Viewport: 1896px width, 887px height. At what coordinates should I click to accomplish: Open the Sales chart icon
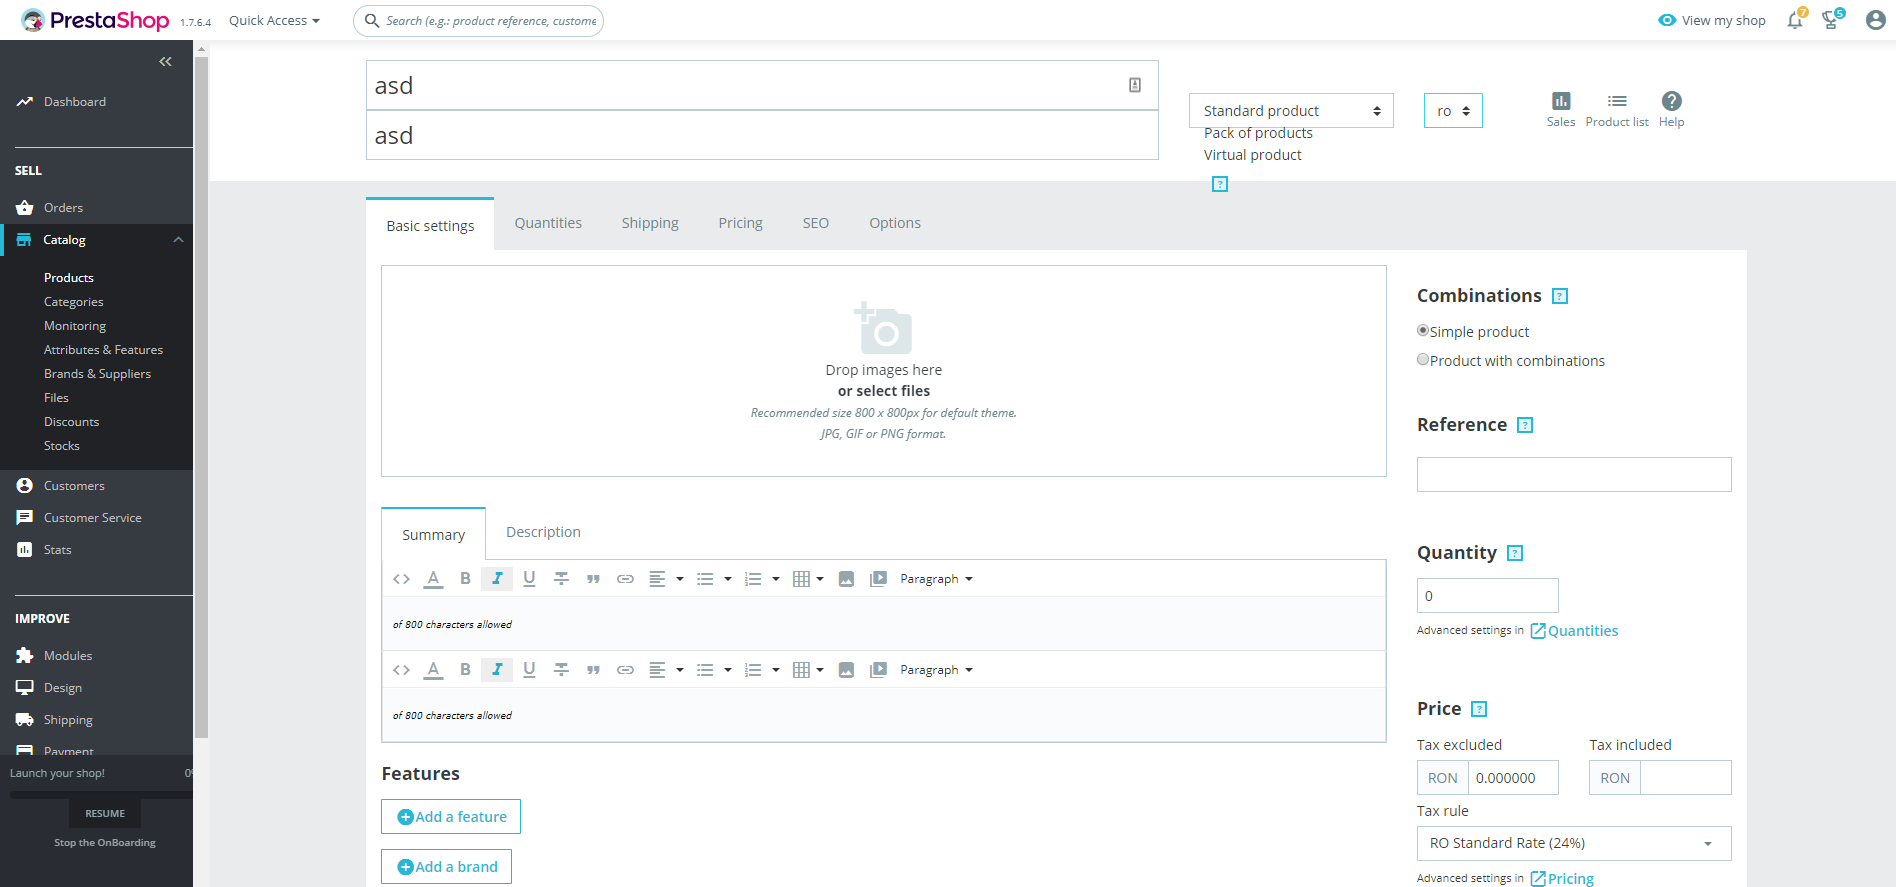pos(1561,101)
